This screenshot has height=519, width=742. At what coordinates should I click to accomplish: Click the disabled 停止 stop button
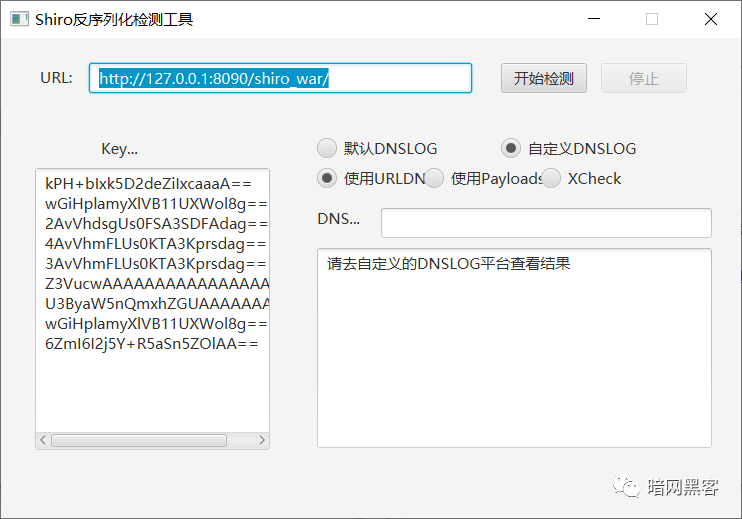644,78
